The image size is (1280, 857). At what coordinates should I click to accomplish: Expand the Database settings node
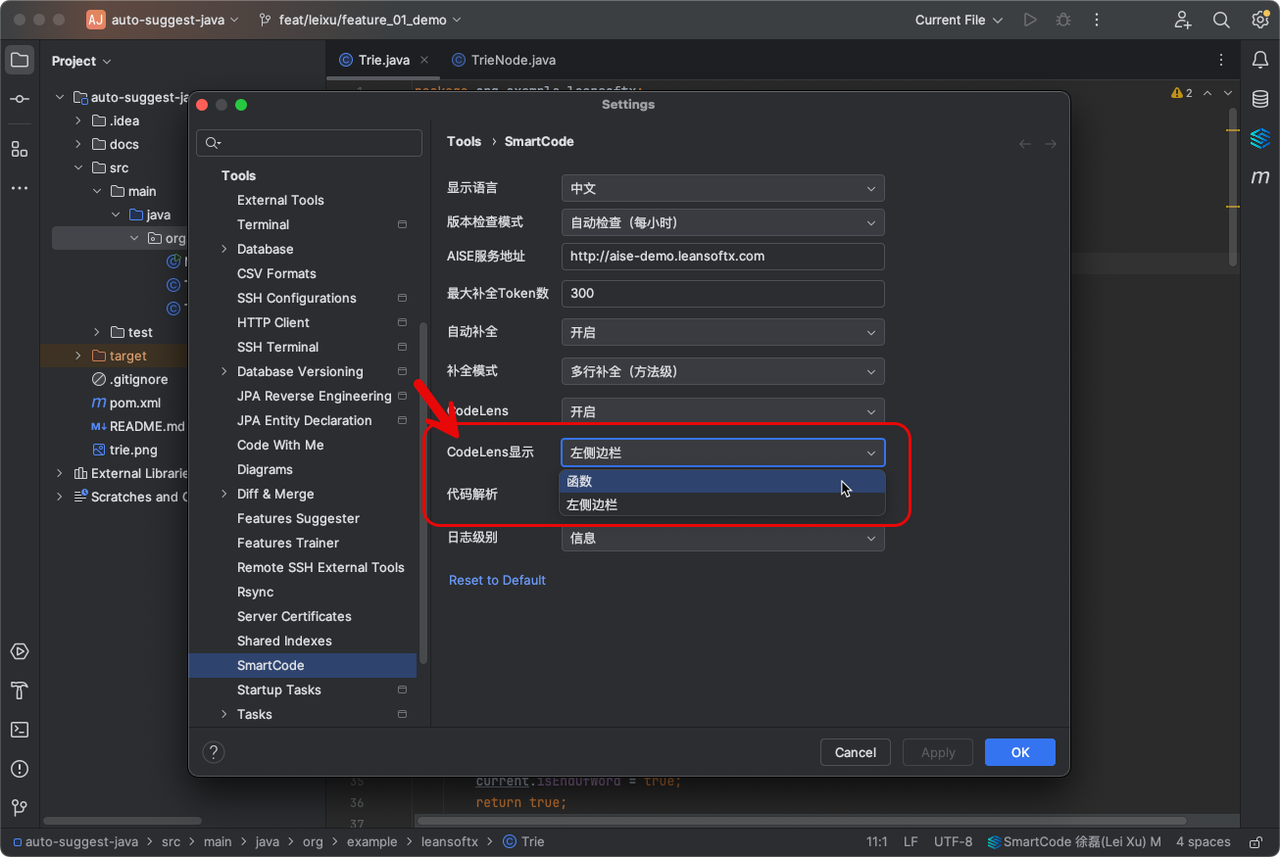coord(224,249)
